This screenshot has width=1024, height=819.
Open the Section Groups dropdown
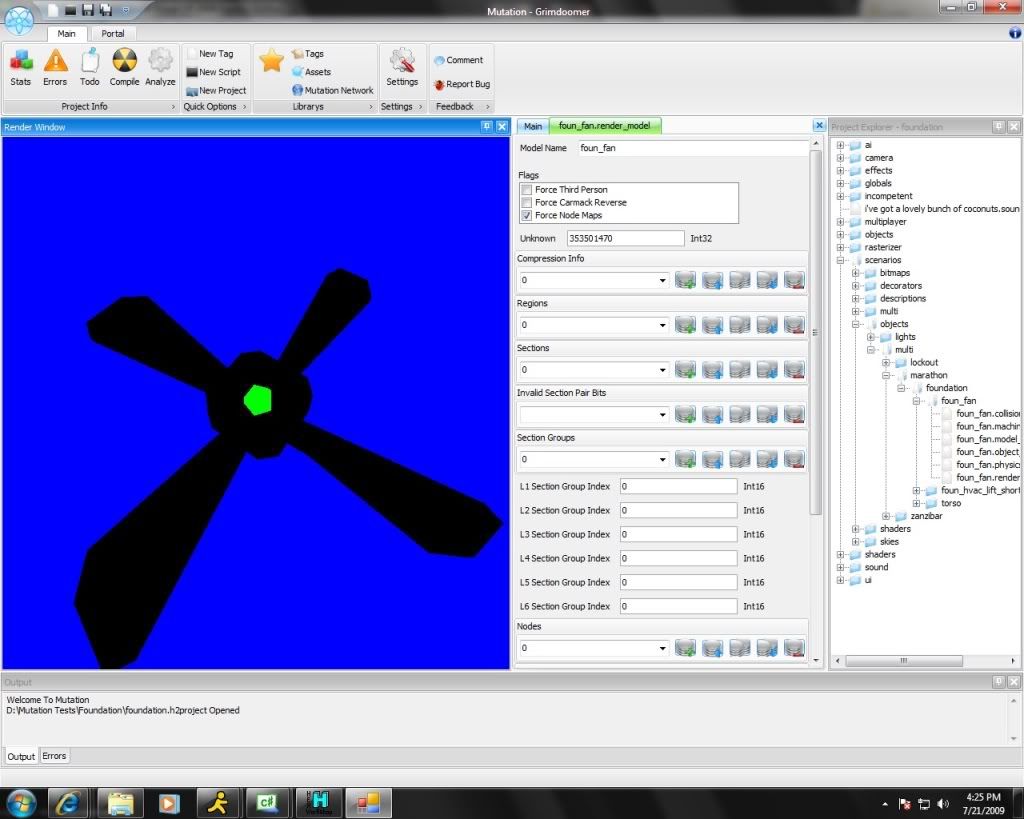[x=662, y=459]
